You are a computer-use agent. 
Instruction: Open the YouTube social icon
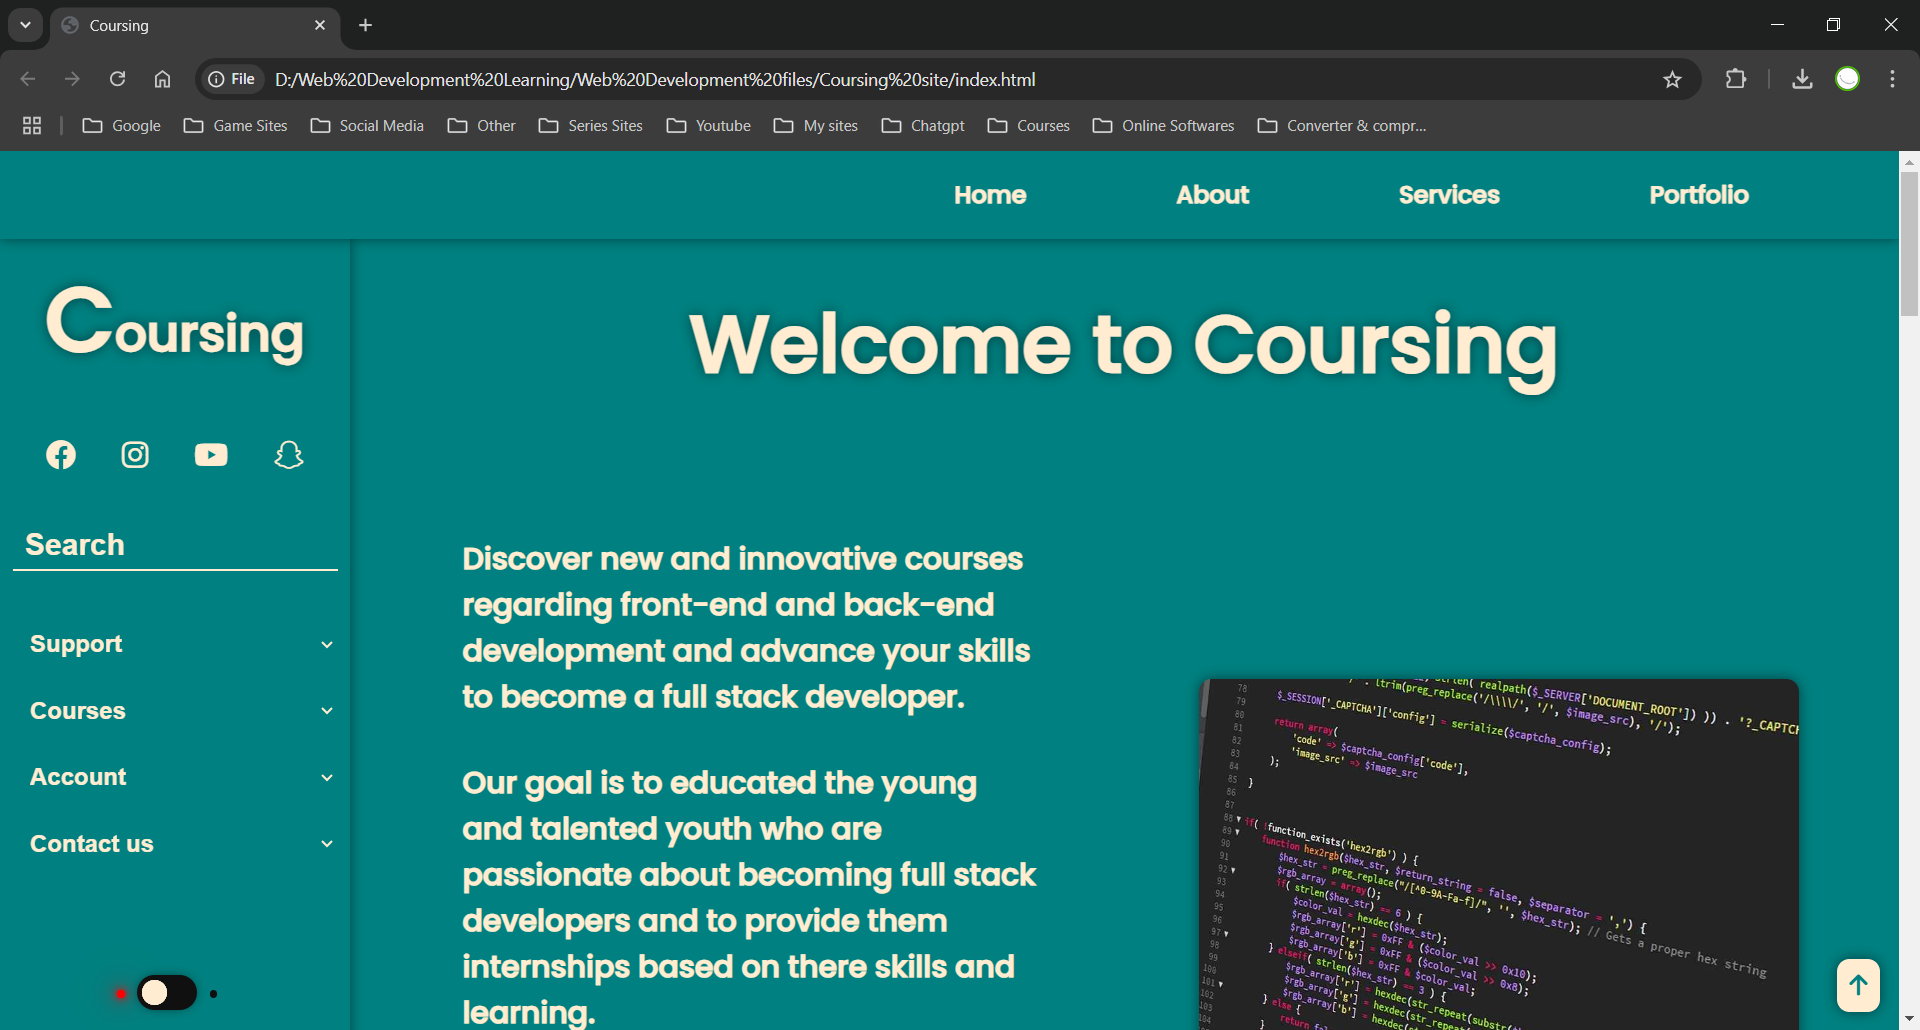(211, 455)
